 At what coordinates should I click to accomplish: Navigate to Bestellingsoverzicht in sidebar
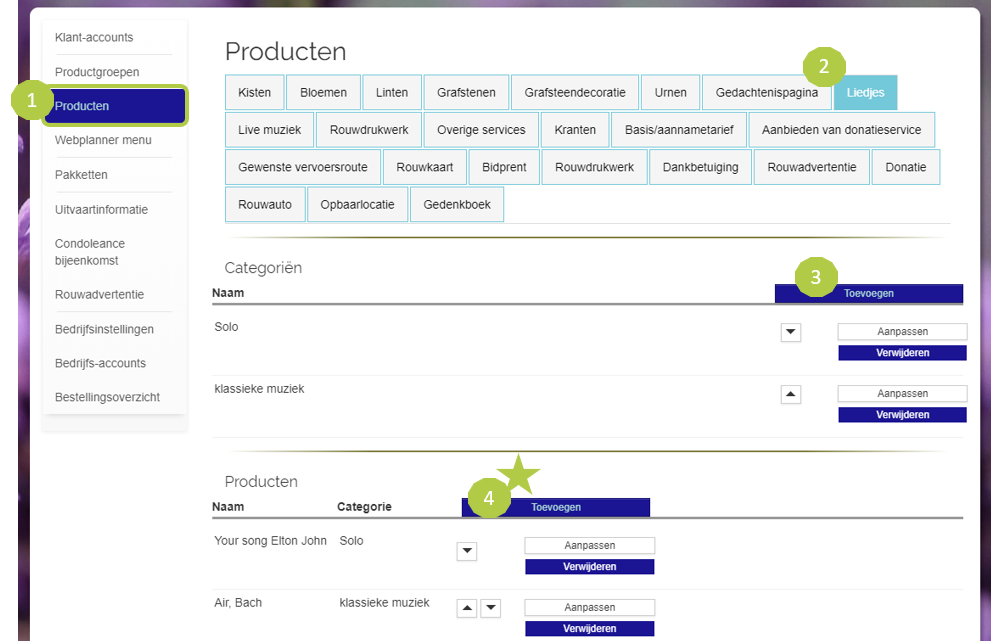(107, 397)
